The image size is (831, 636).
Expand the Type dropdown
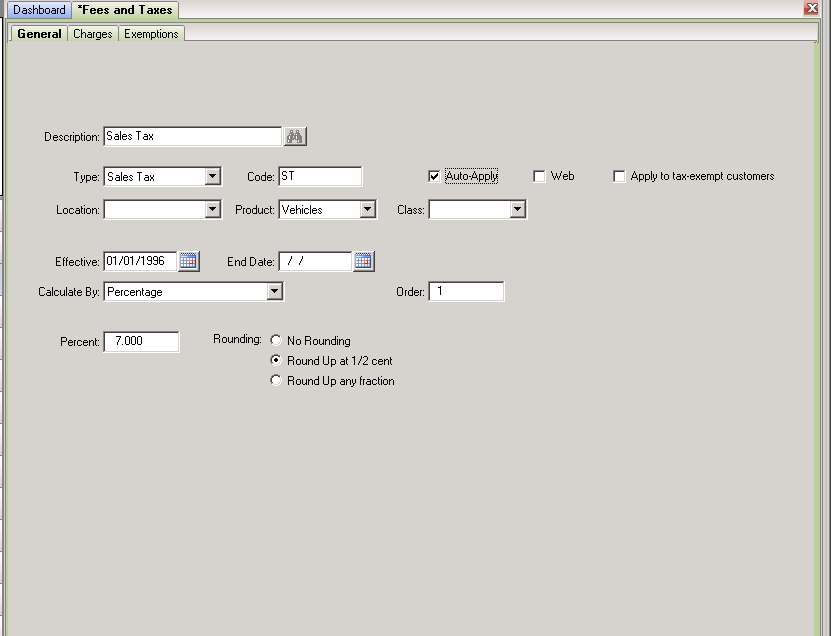click(x=213, y=176)
